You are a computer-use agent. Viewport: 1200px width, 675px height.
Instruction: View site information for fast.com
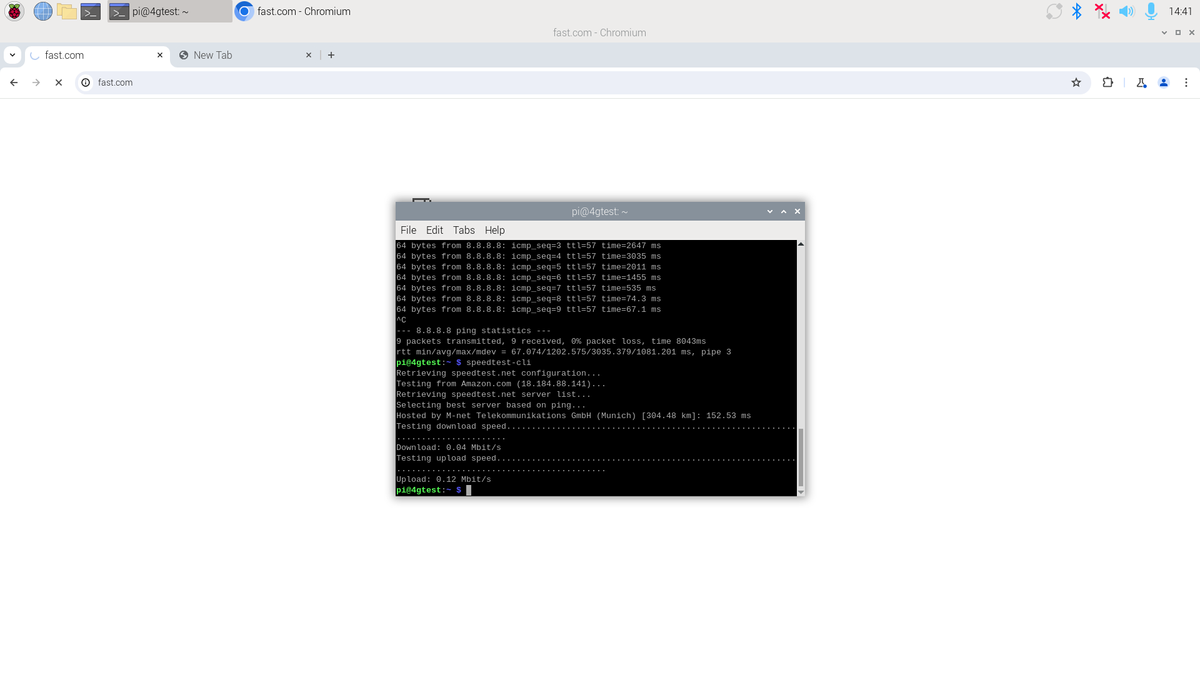click(86, 82)
